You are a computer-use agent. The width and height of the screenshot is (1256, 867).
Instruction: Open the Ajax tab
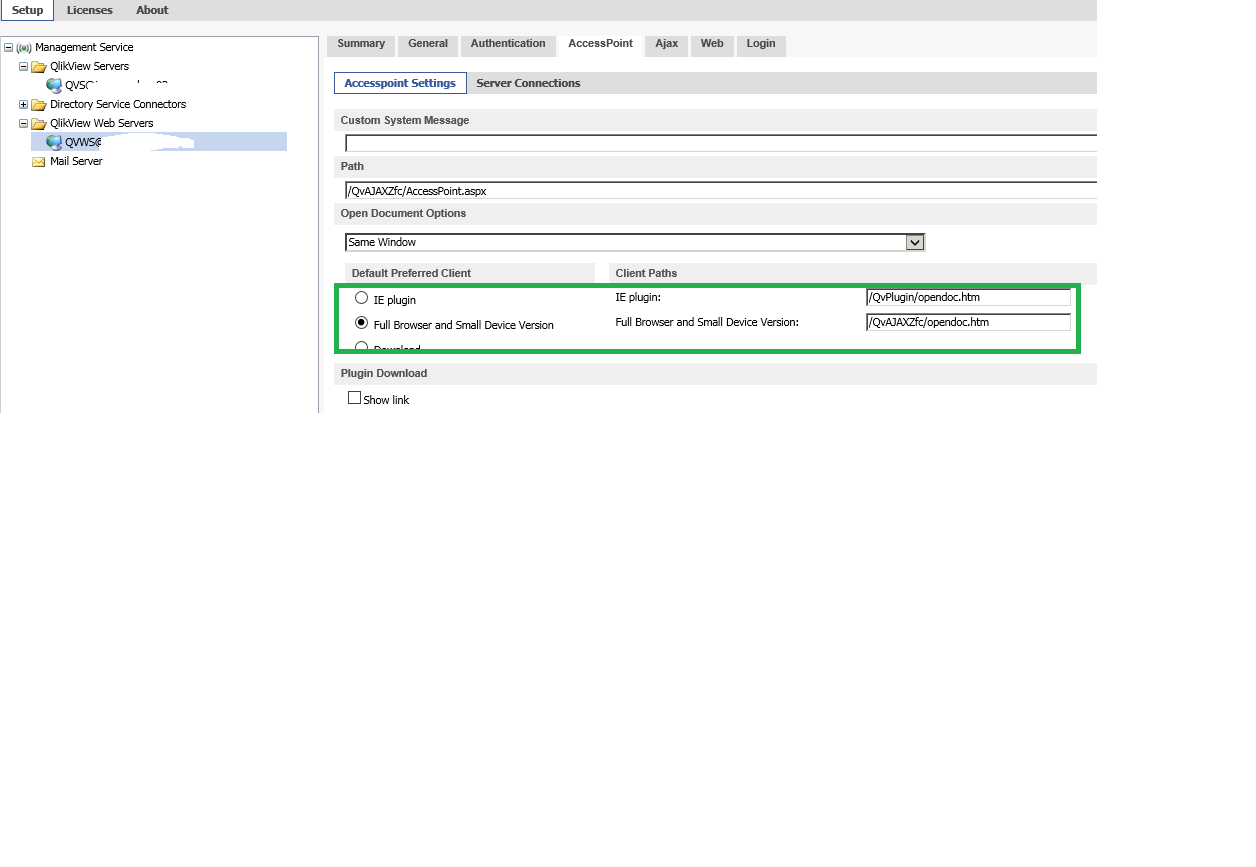pos(667,44)
